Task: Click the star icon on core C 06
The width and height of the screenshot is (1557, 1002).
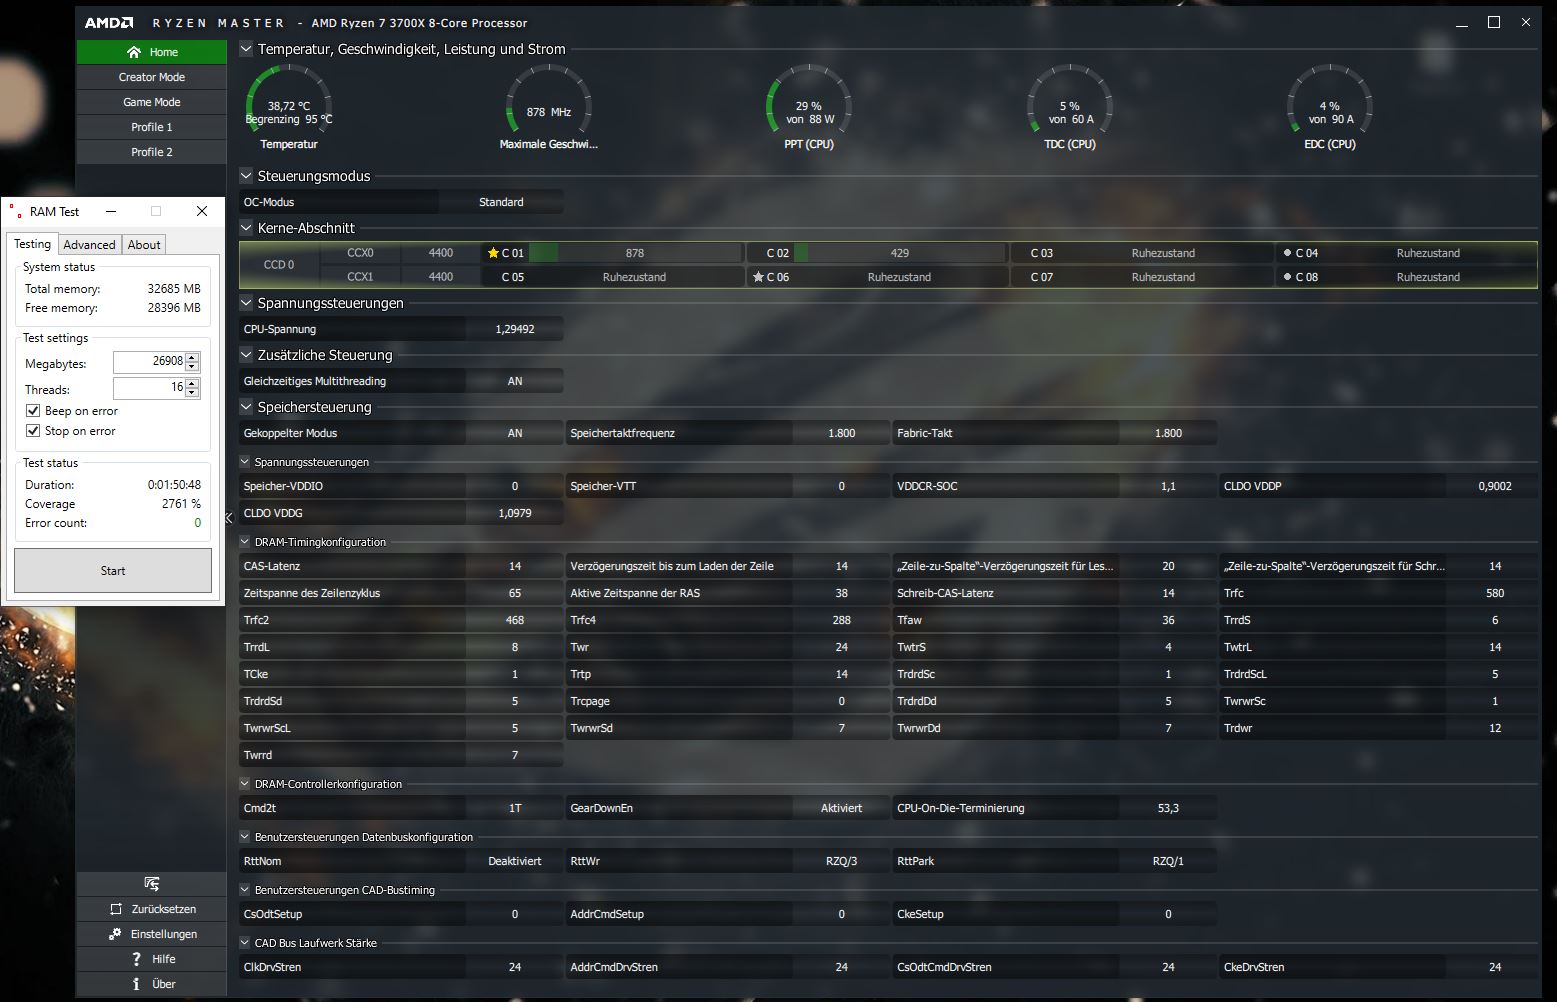Action: (758, 277)
